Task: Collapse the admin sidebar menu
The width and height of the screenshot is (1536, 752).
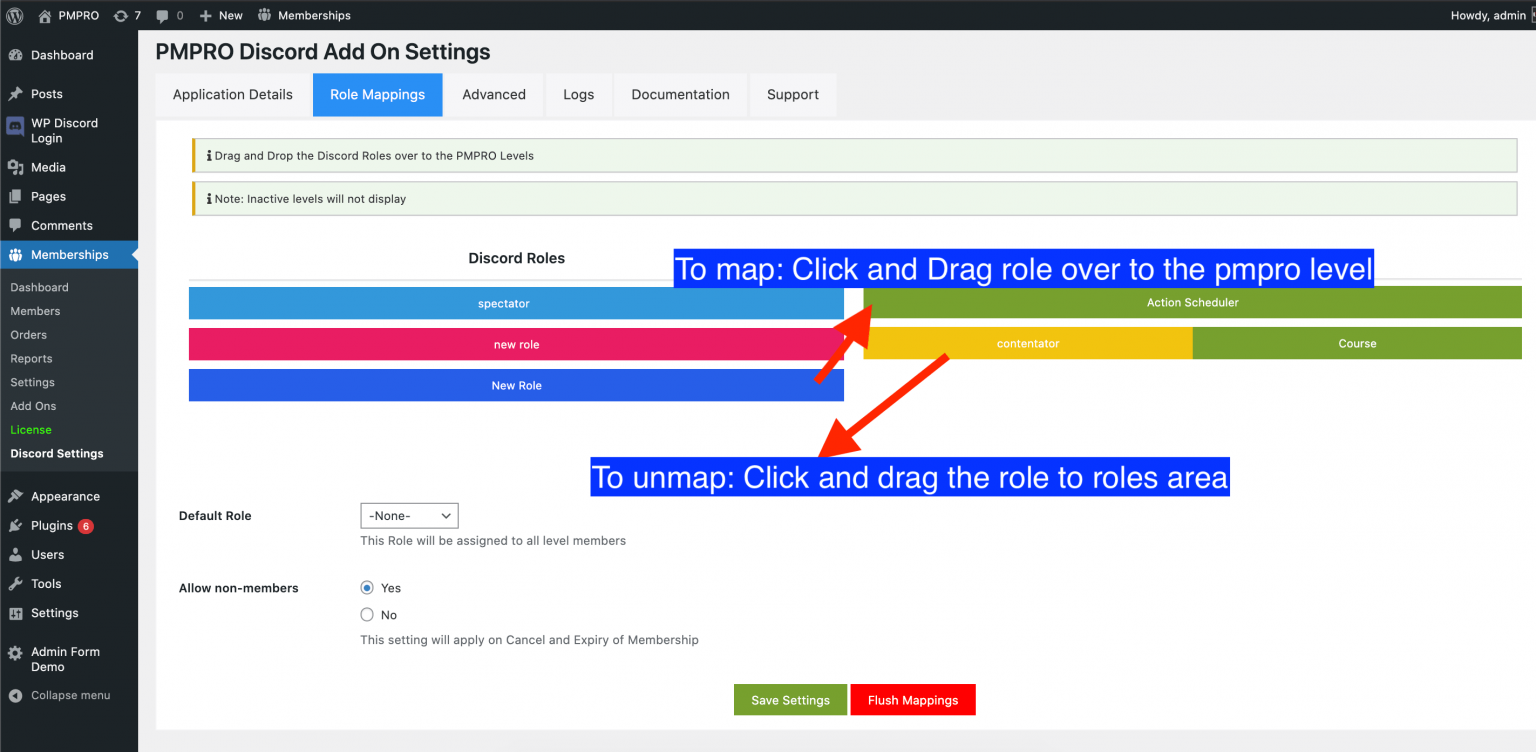Action: point(60,695)
